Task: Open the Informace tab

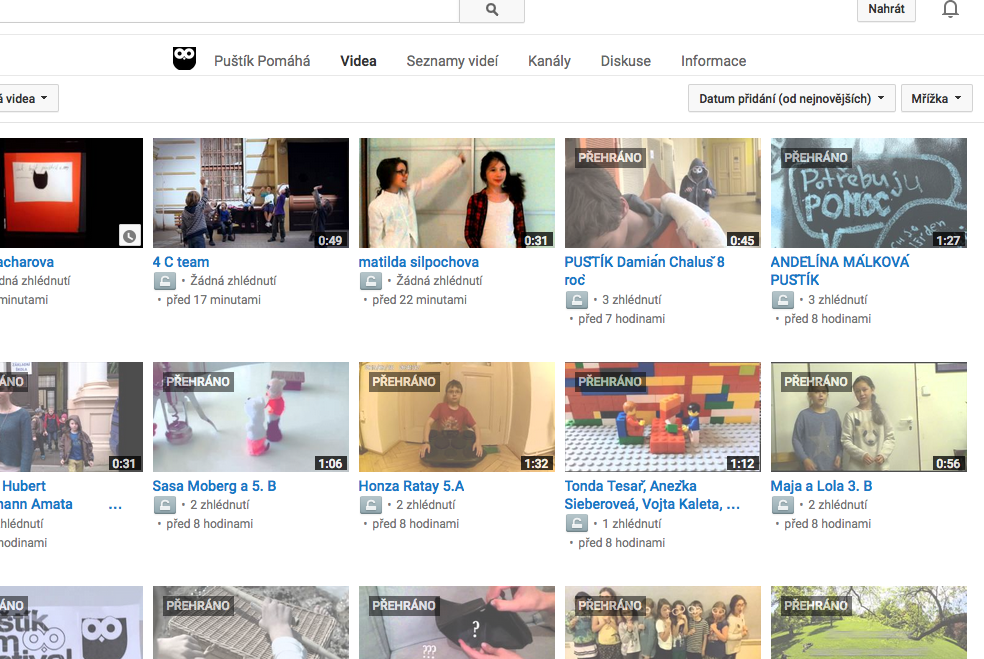Action: tap(714, 61)
